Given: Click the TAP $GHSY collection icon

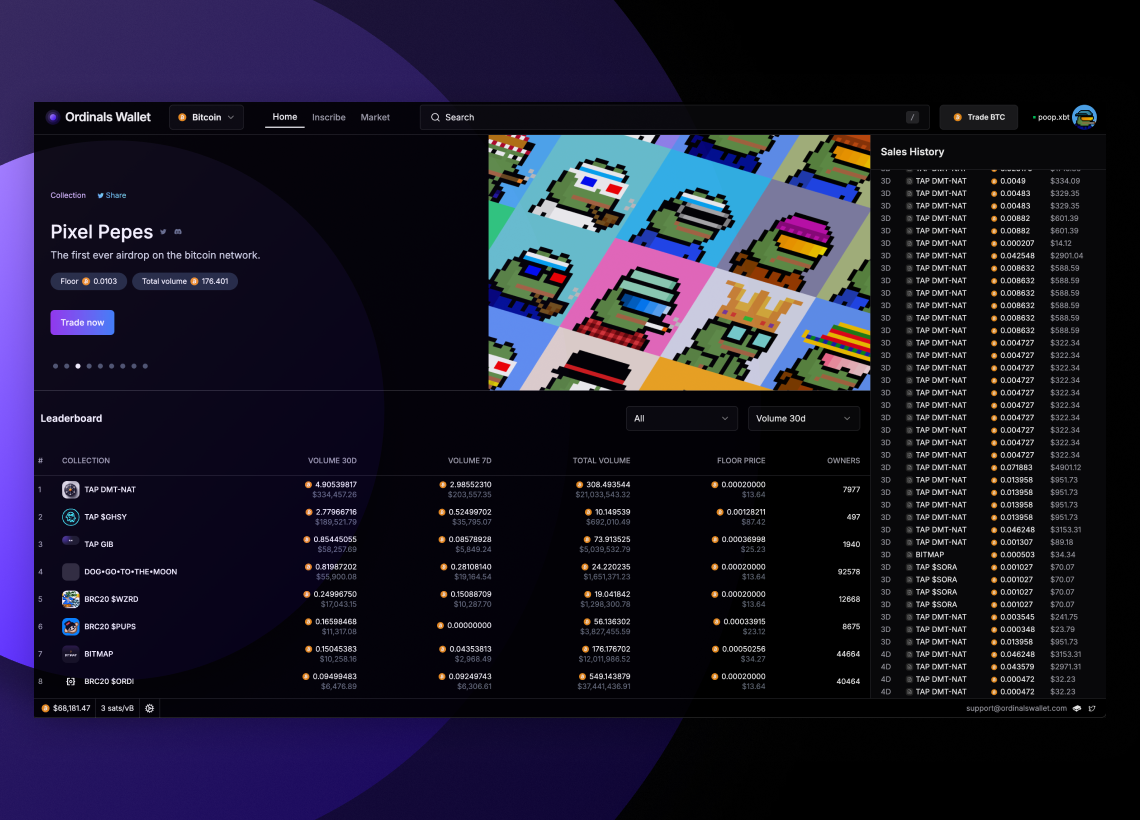Looking at the screenshot, I should [x=71, y=517].
